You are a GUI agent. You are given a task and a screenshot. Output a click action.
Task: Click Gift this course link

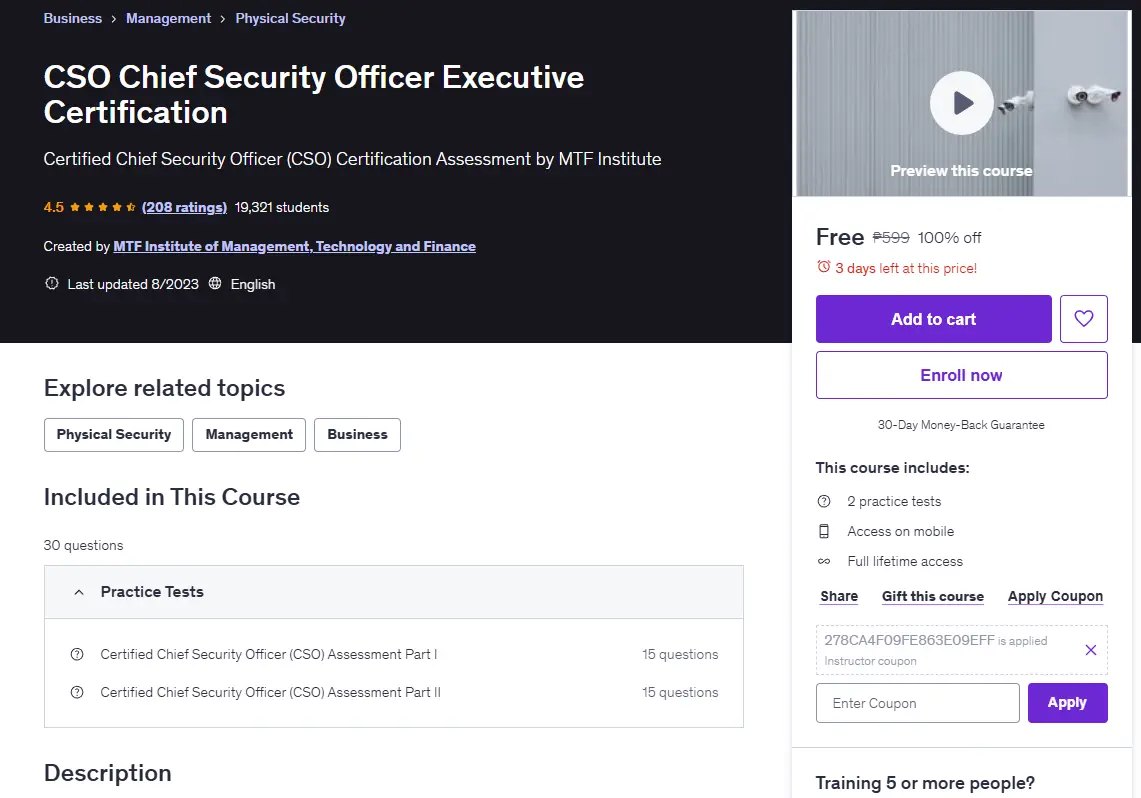coord(933,596)
